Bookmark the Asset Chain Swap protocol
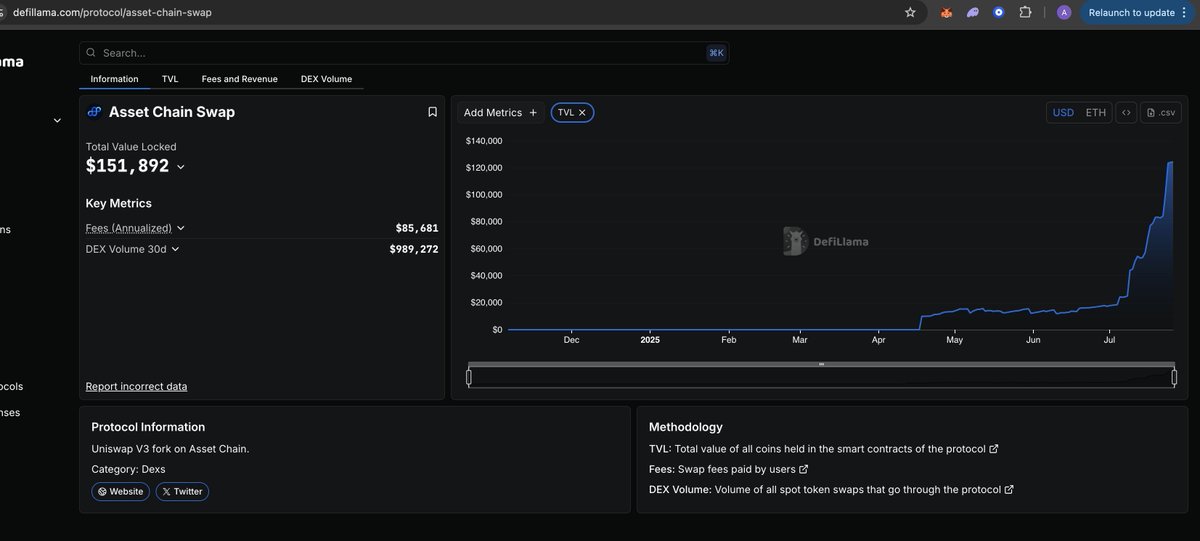 point(432,112)
